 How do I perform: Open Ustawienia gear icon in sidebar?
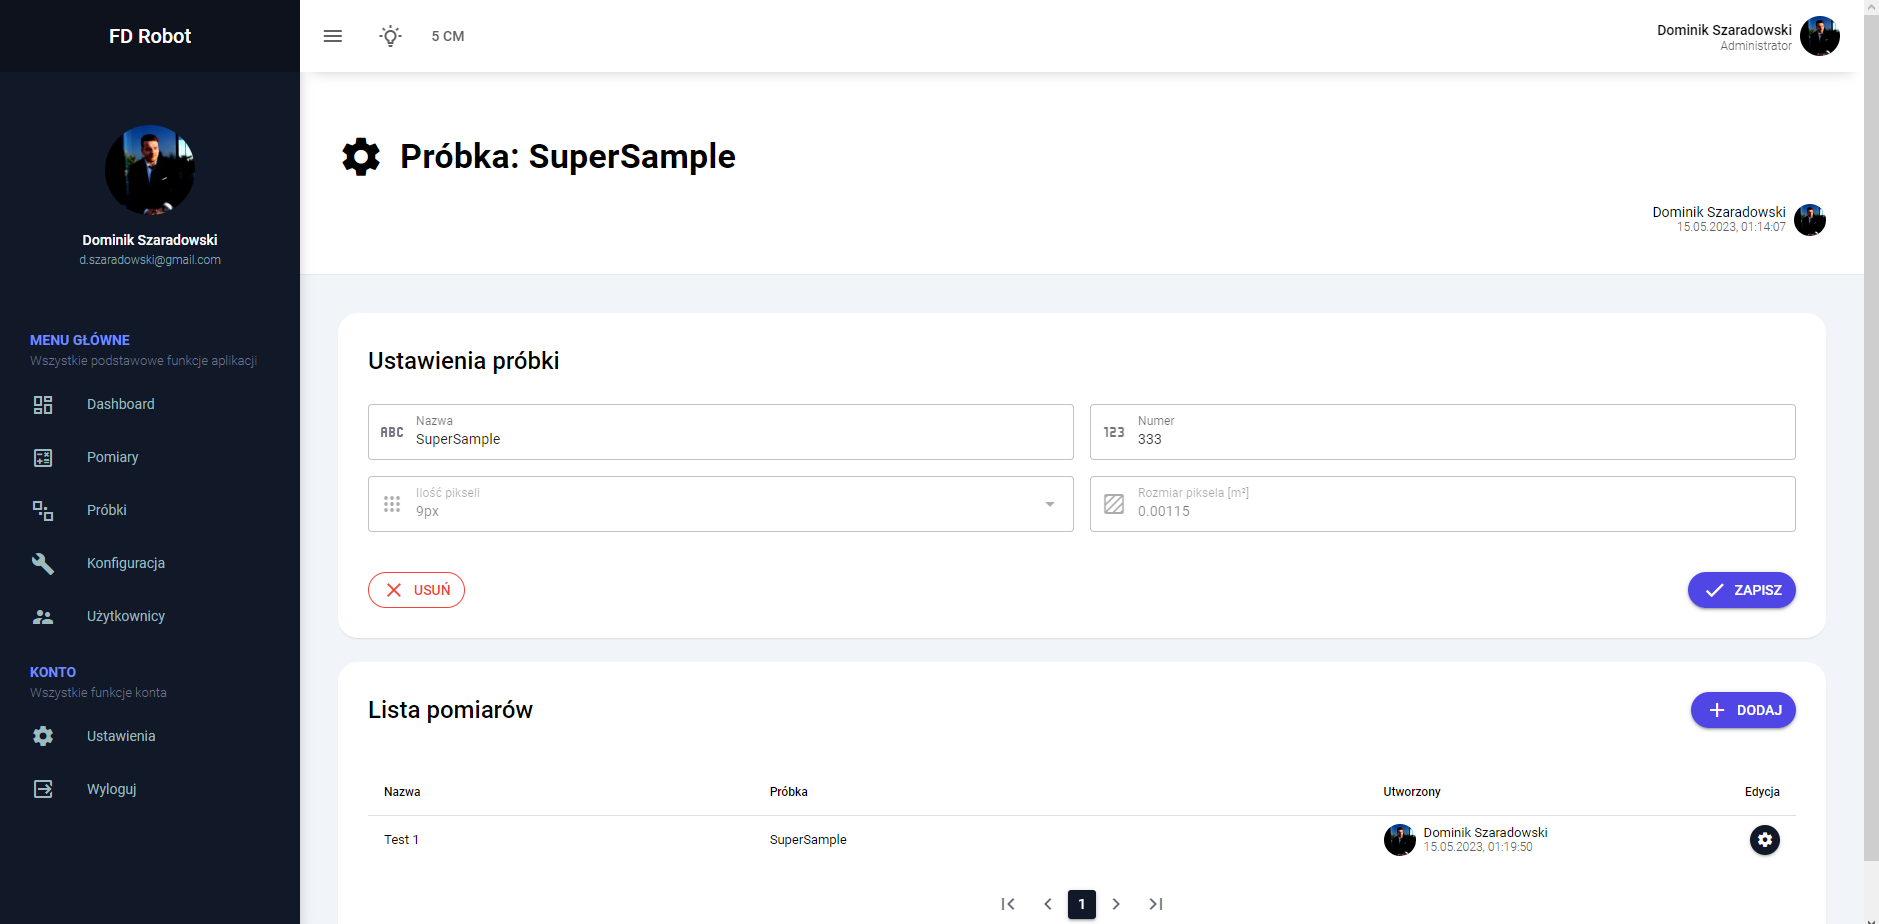(x=43, y=736)
